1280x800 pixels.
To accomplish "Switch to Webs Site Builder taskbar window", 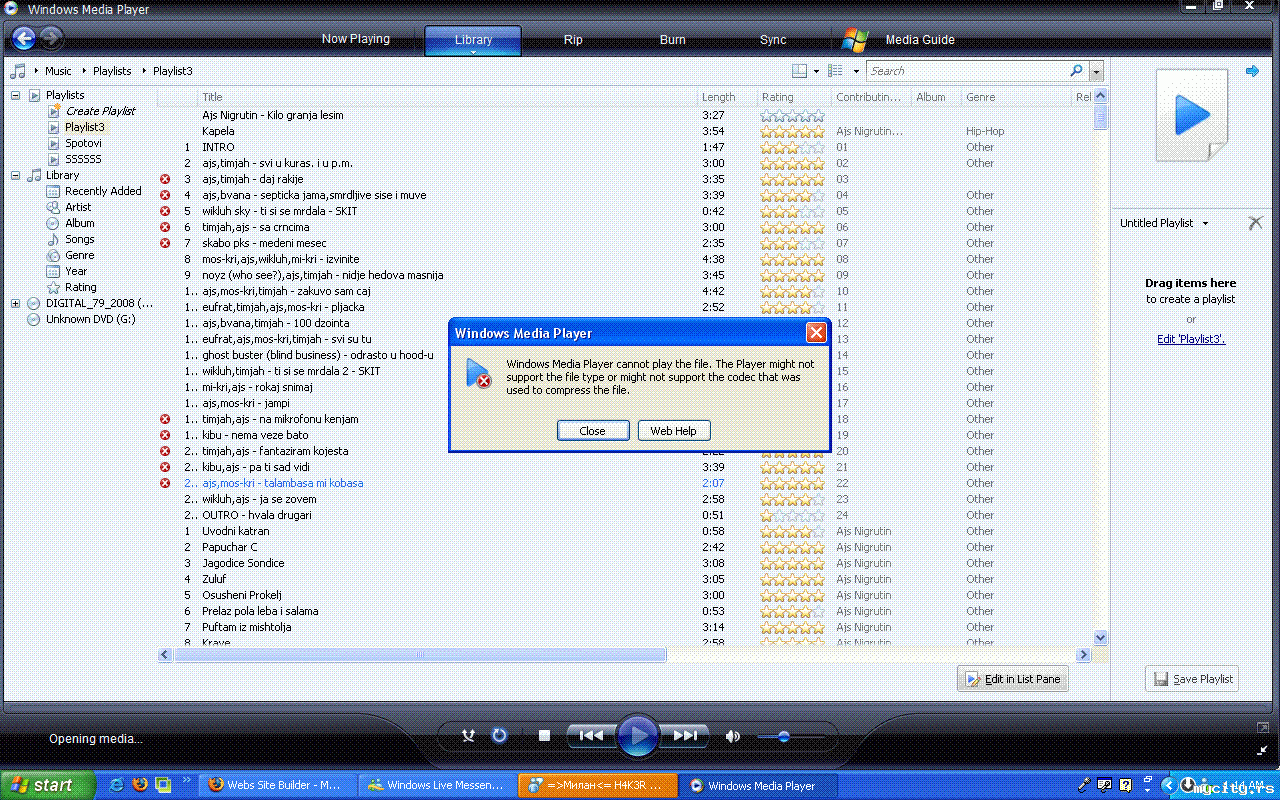I will click(279, 786).
